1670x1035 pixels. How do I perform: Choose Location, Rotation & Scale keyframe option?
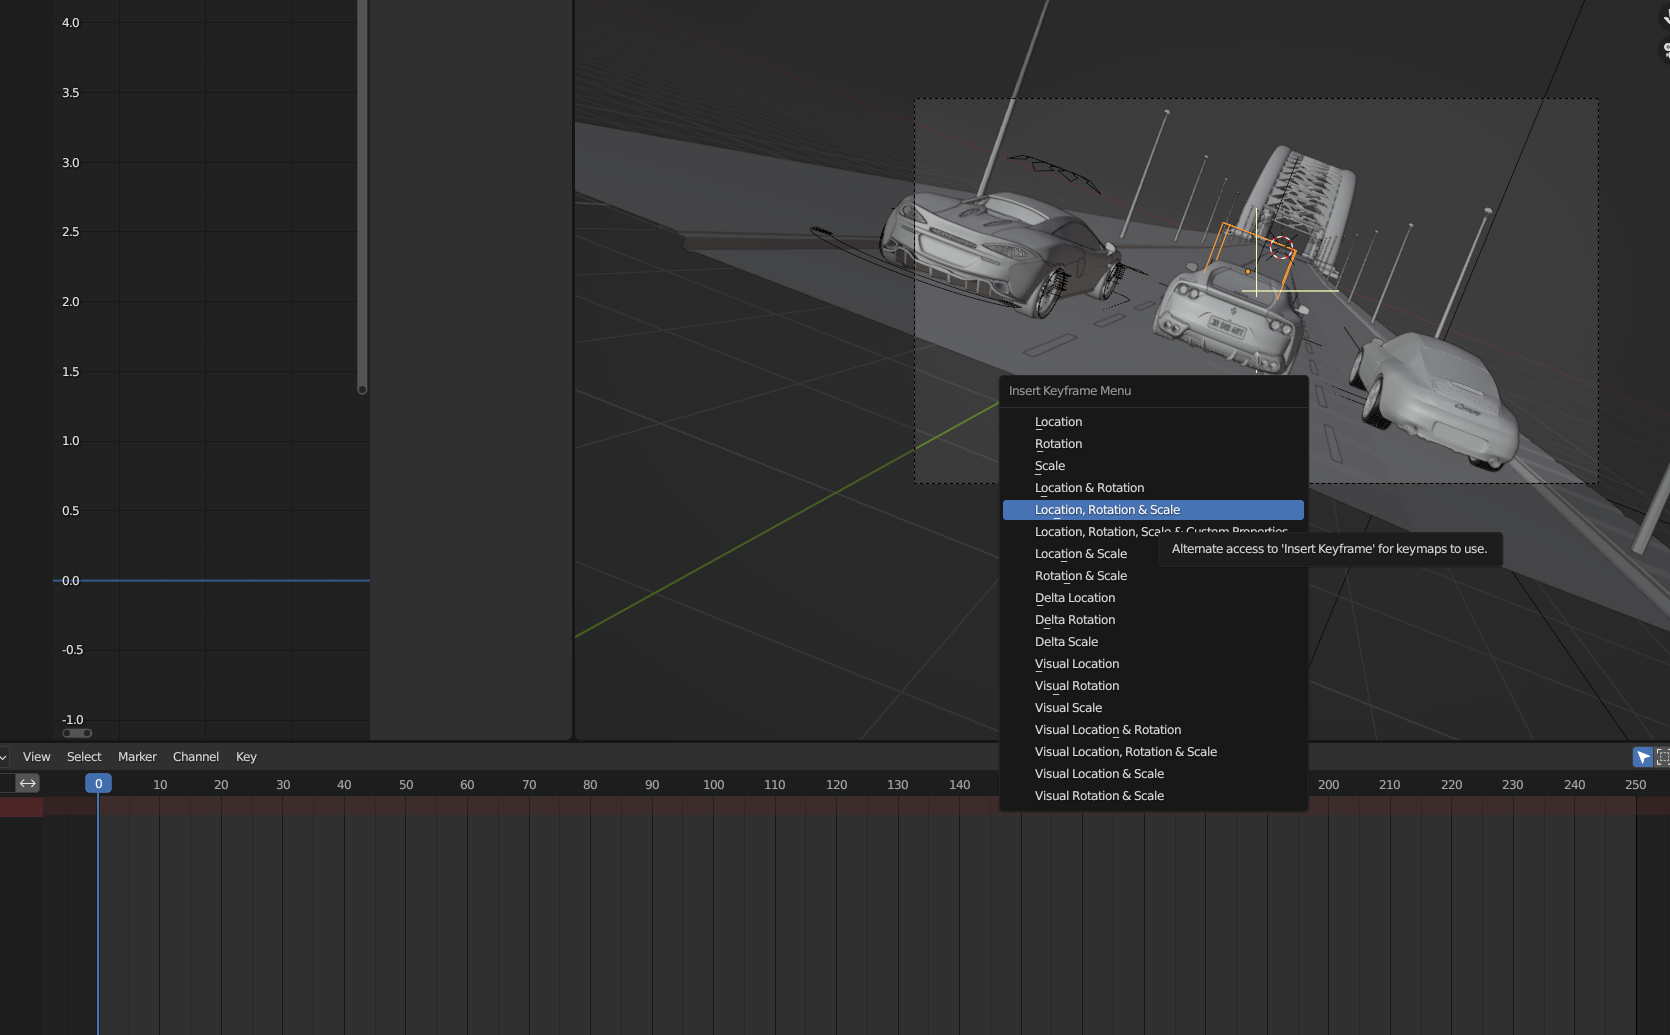click(1107, 510)
